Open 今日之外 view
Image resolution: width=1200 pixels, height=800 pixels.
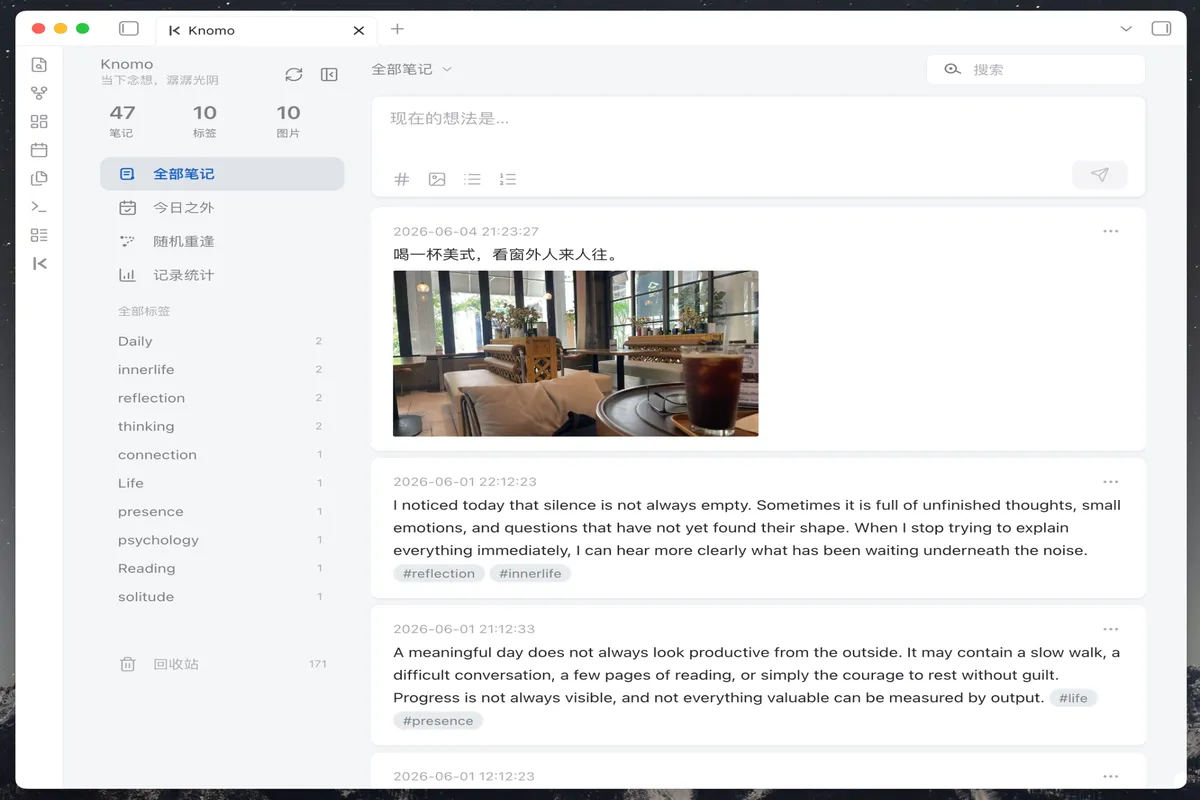pos(222,208)
